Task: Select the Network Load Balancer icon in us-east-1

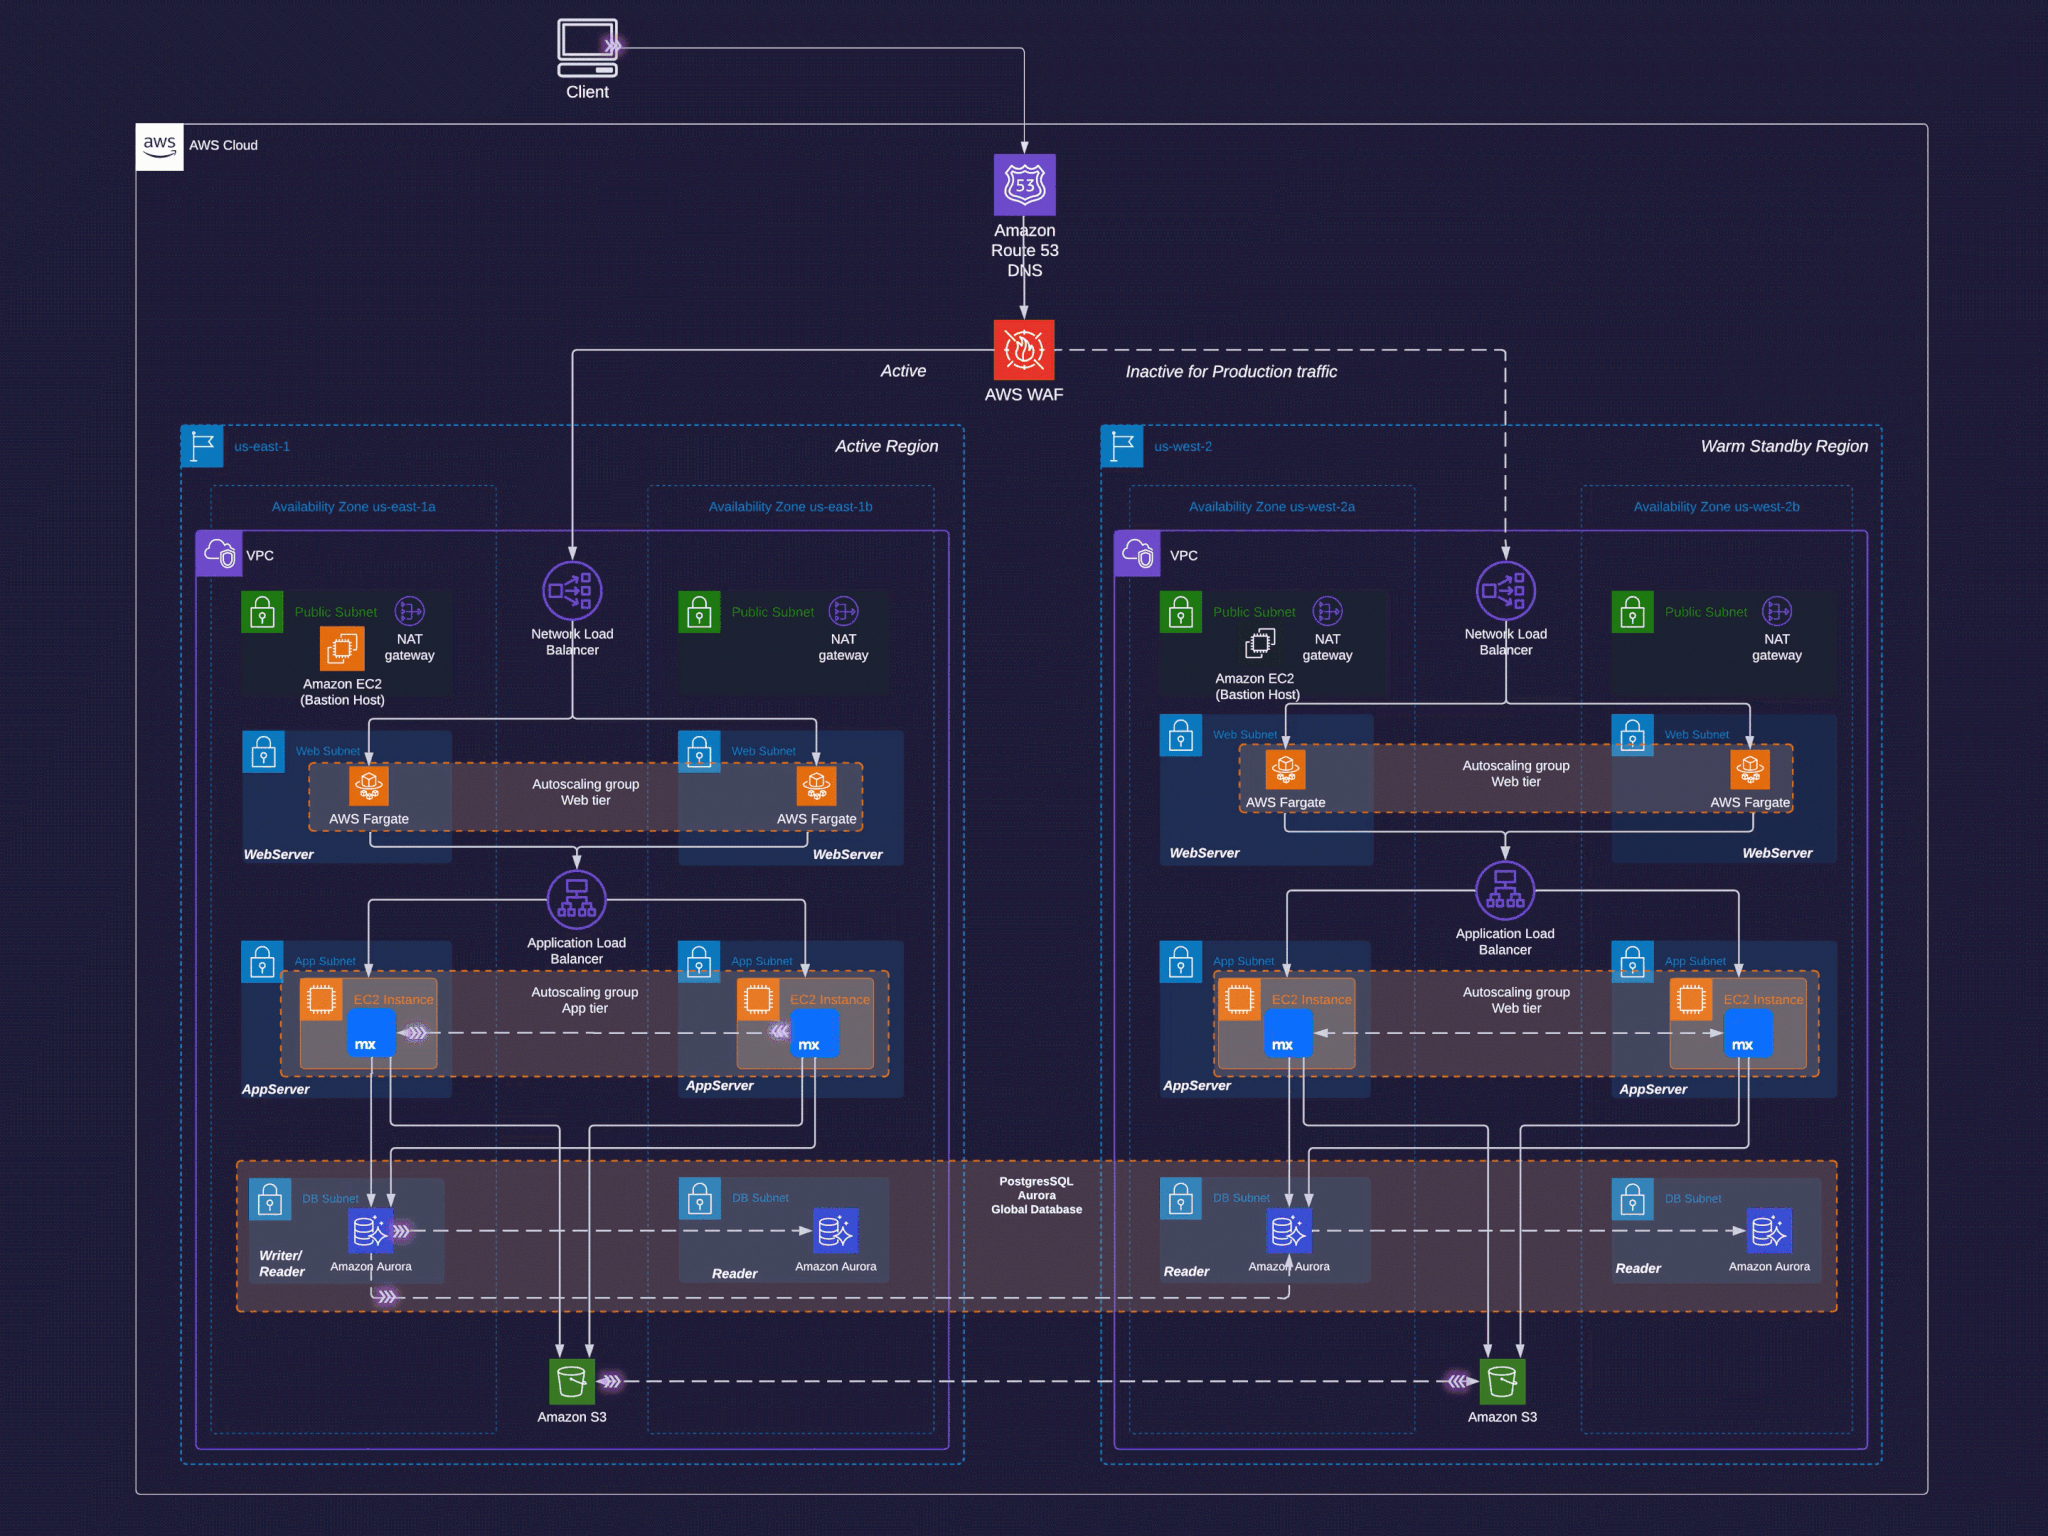Action: [572, 591]
